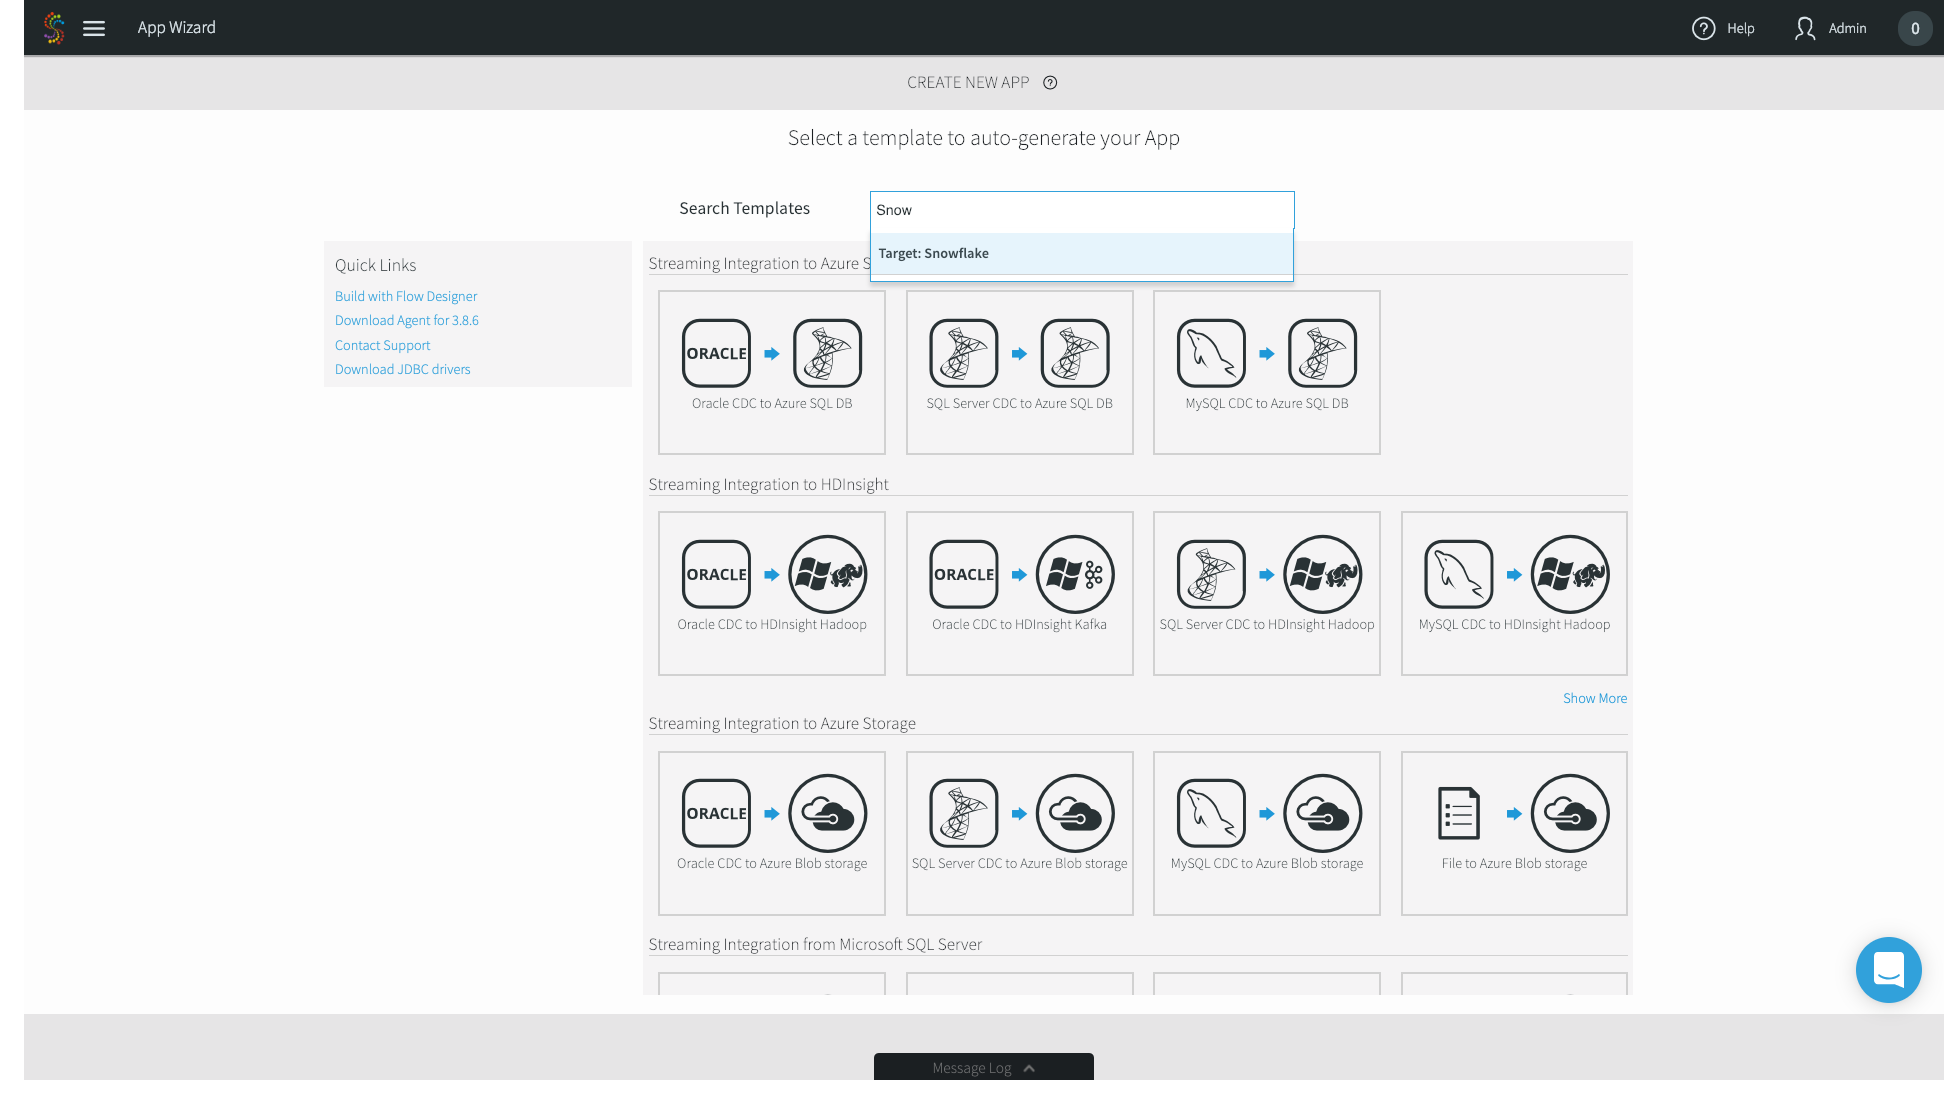Select Oracle CDC to HDInsight Hadoop label
Screen dimensions: 1944x1108
pyautogui.click(x=772, y=624)
